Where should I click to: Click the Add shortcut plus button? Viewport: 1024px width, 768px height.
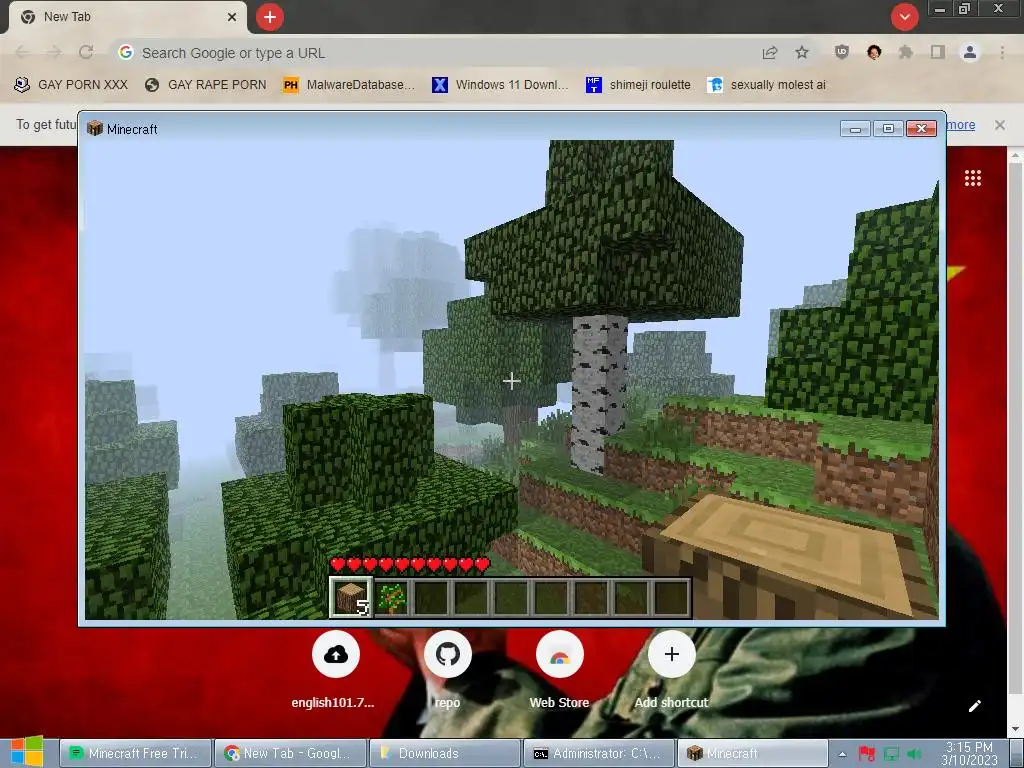pos(671,654)
